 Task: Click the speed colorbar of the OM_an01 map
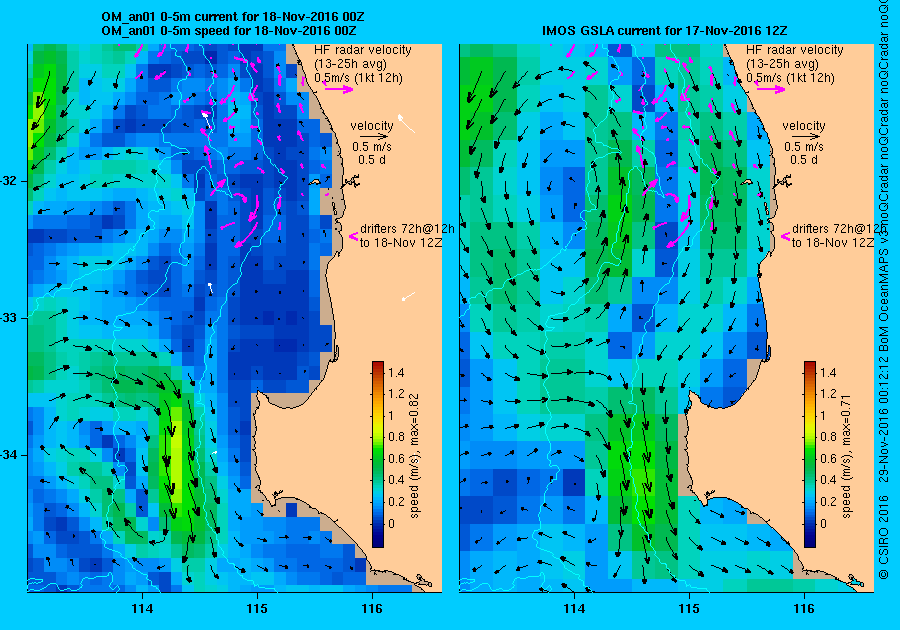pos(378,454)
